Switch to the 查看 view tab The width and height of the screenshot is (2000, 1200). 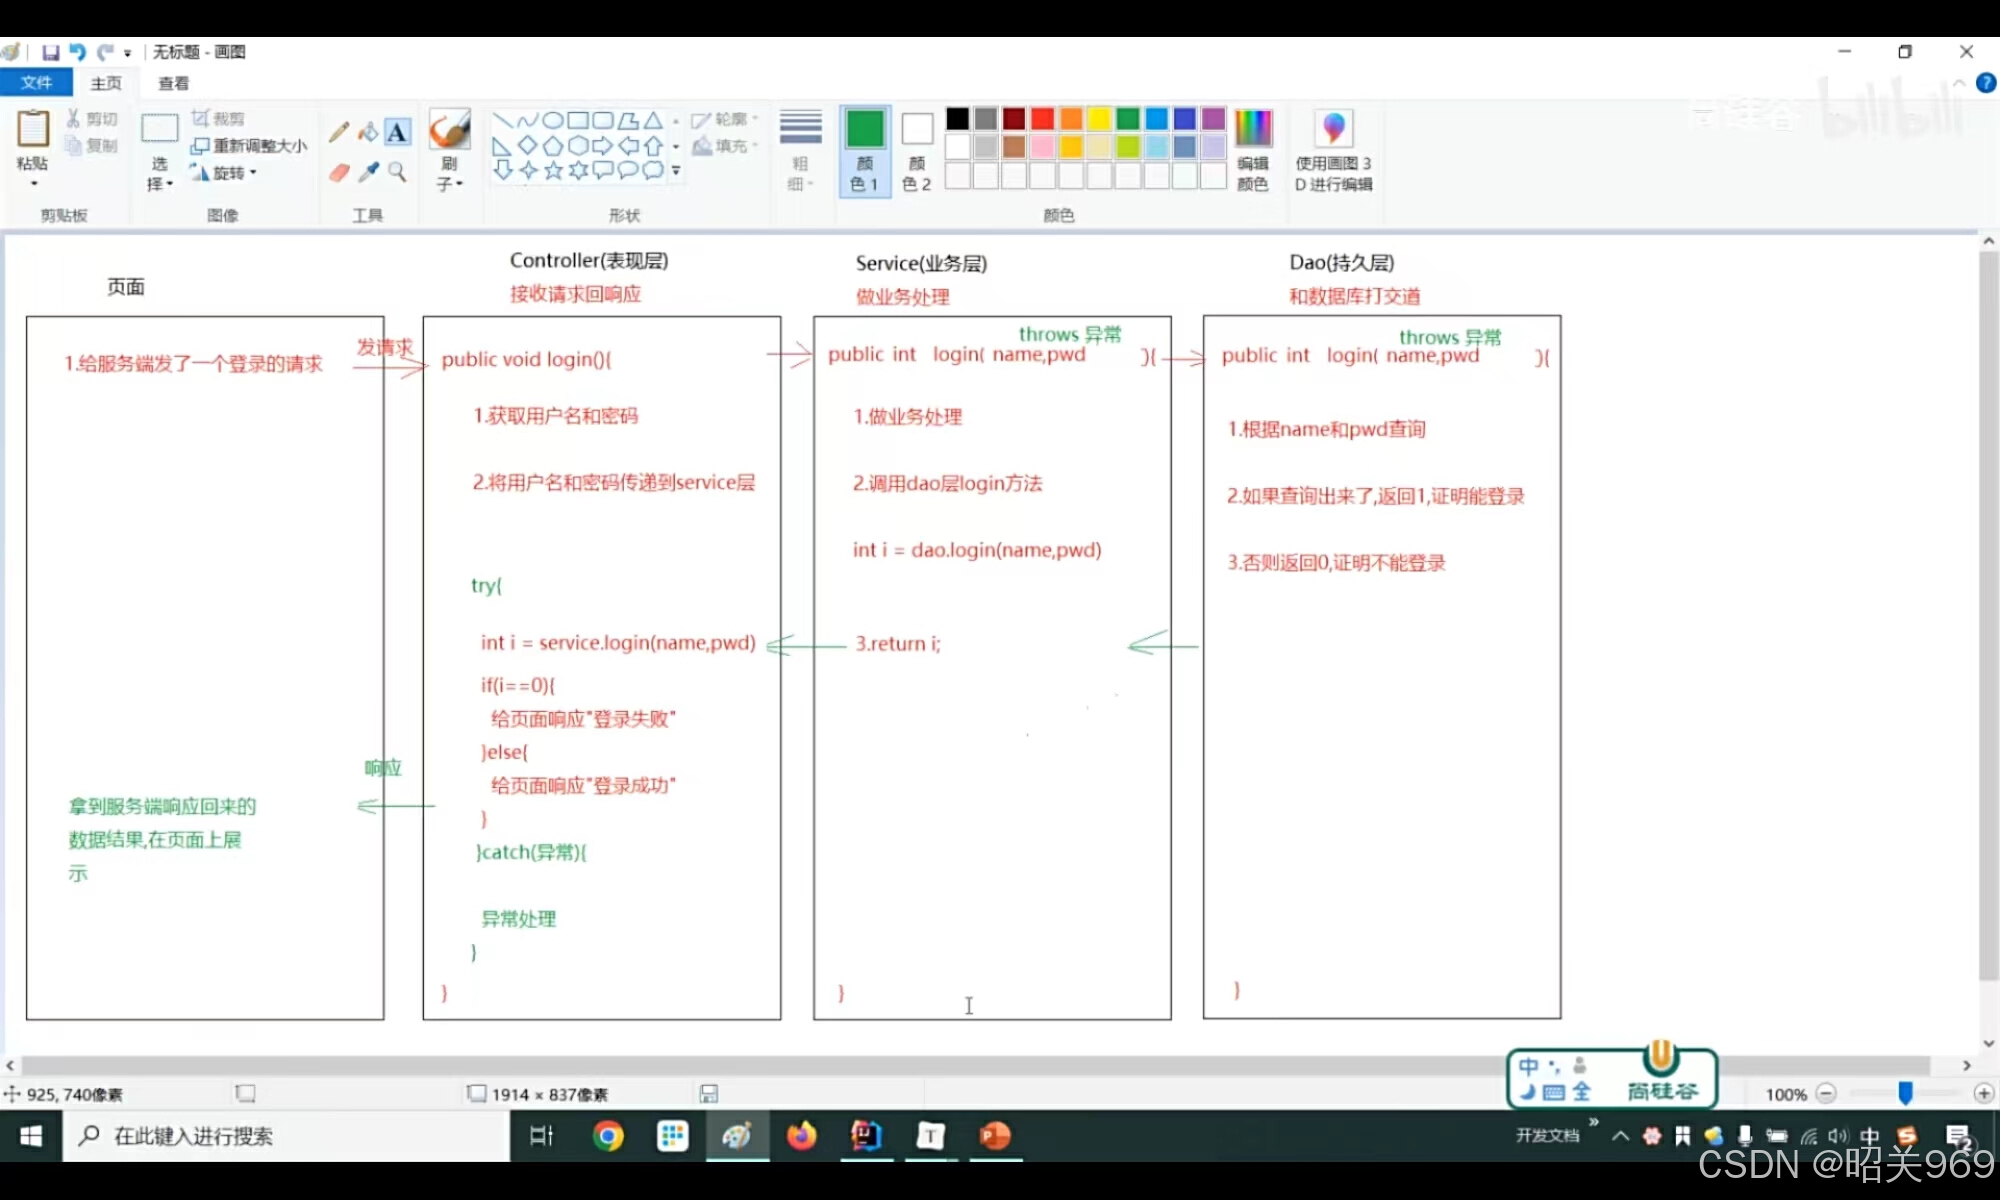(173, 83)
